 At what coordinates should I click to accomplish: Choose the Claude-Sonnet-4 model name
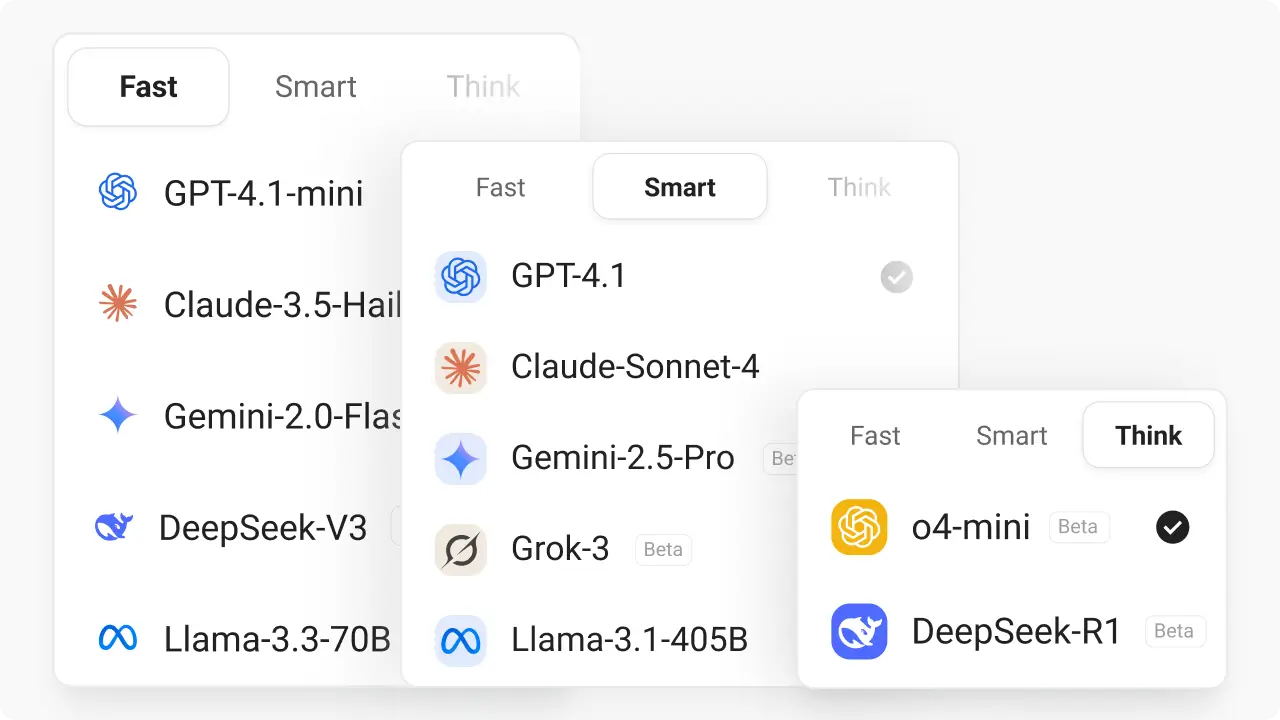point(635,367)
